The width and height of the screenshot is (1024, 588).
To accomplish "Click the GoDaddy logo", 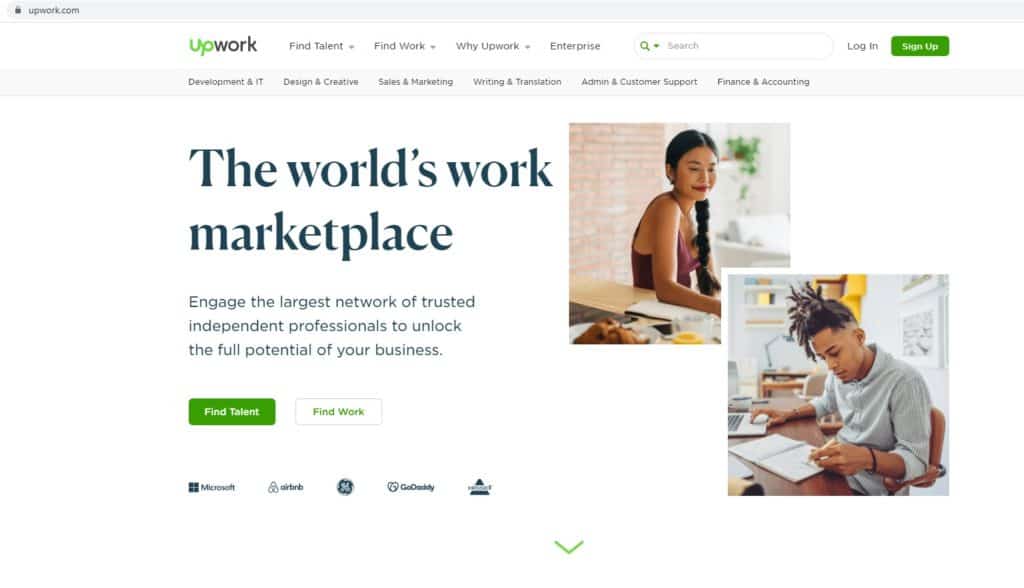I will (x=411, y=487).
